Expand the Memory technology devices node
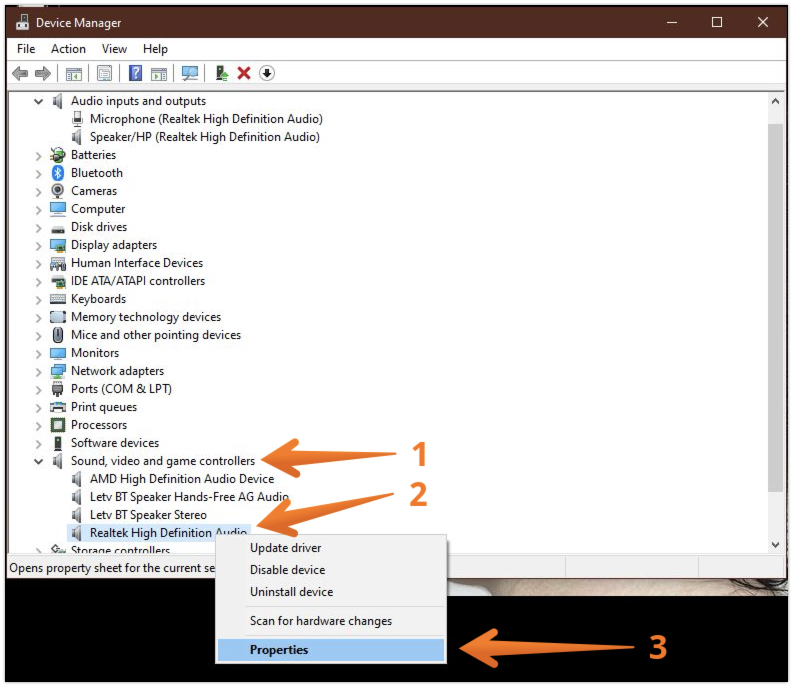Image resolution: width=793 pixels, height=687 pixels. click(x=38, y=318)
